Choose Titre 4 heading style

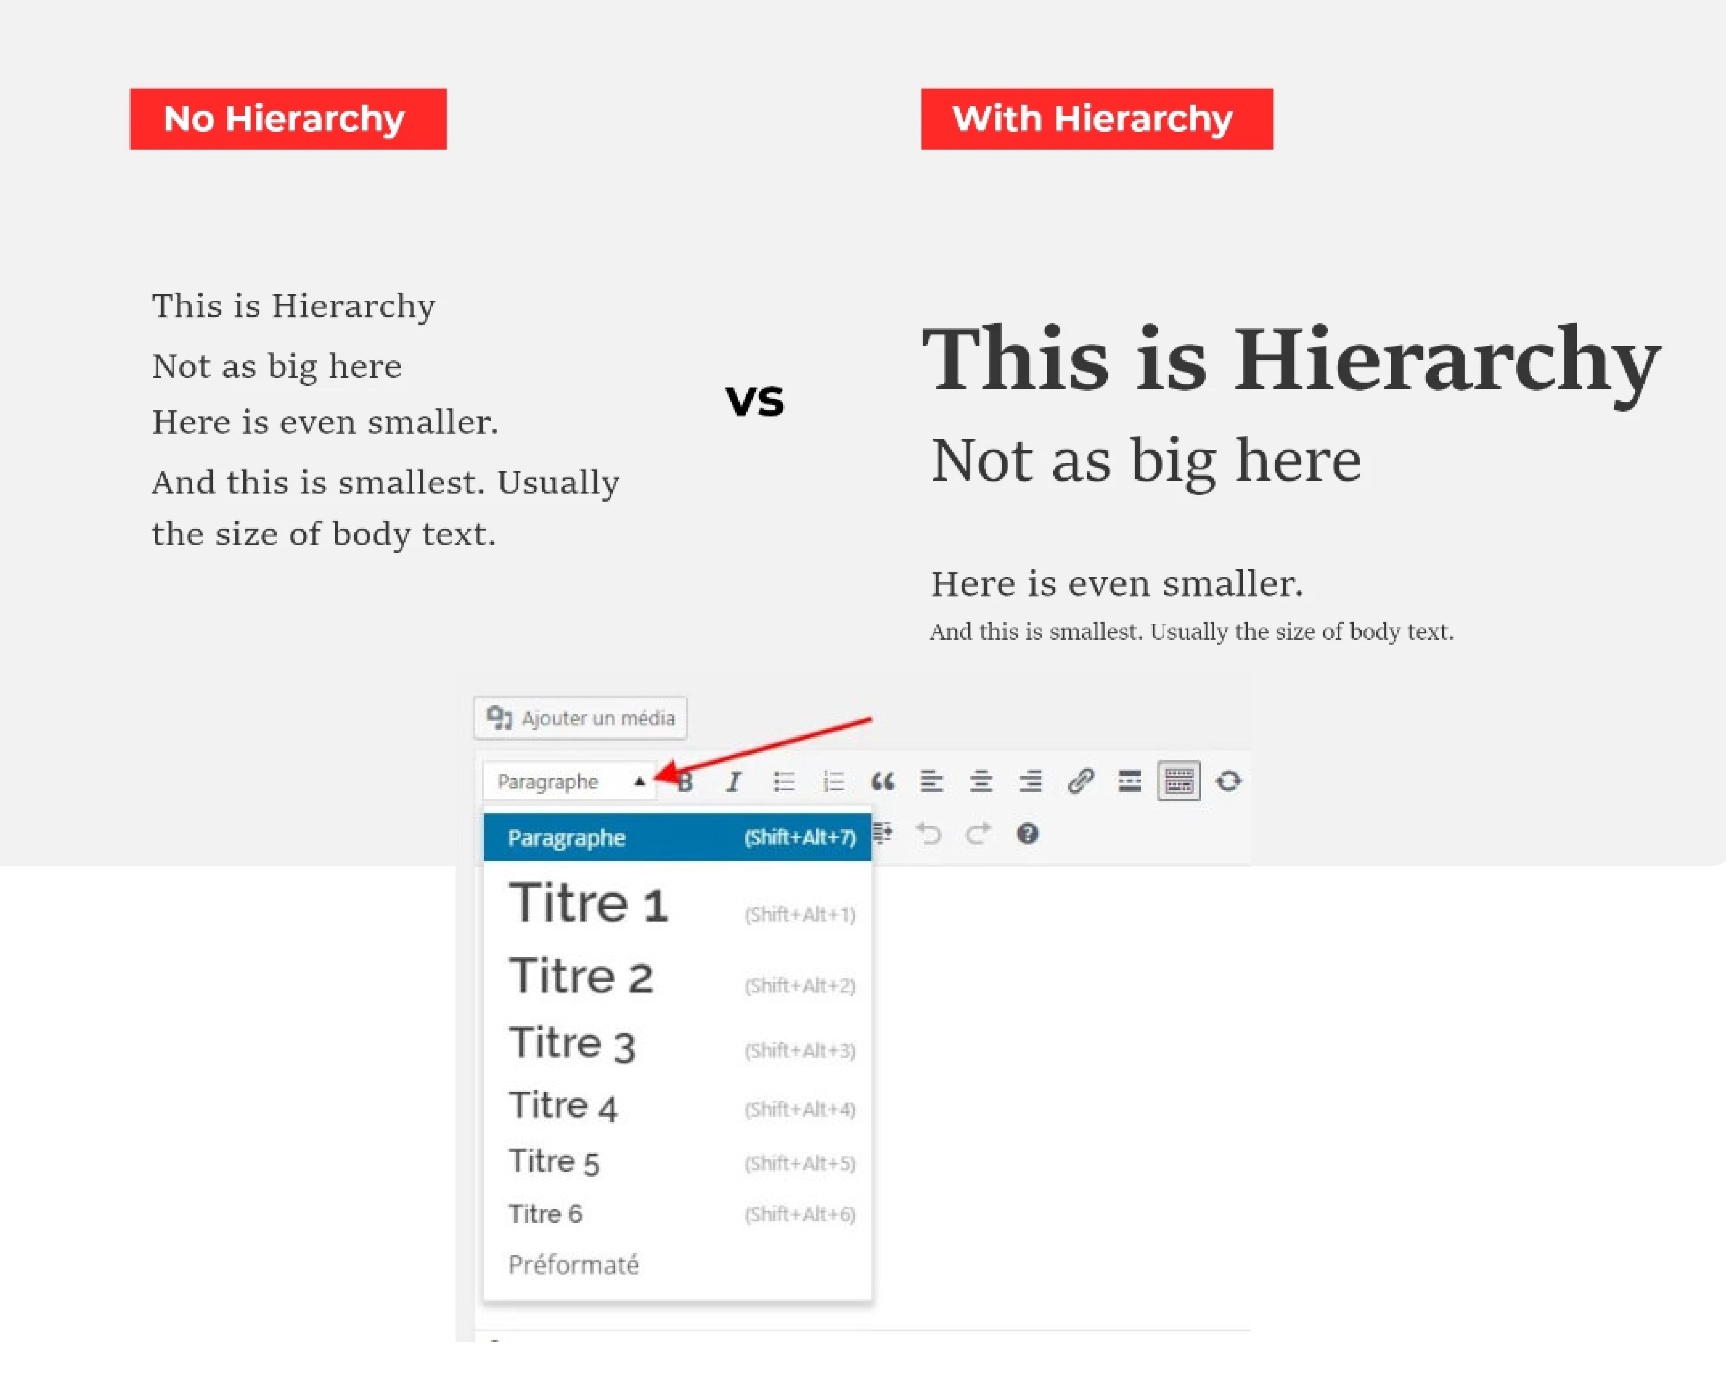677,1106
